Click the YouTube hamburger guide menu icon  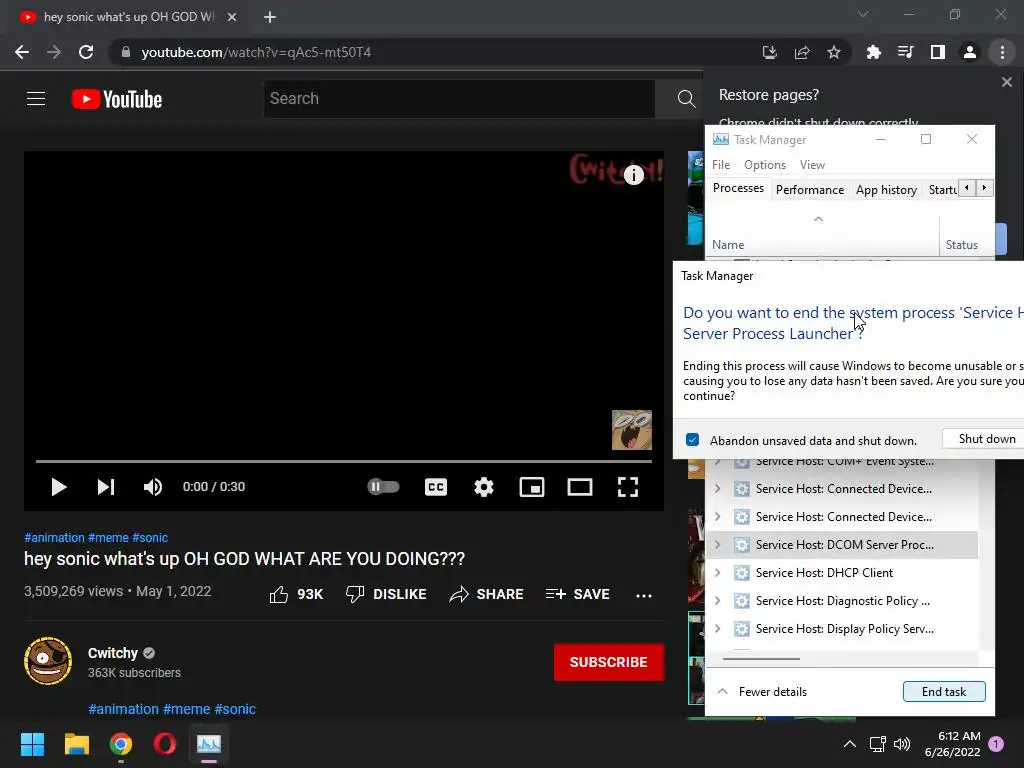(x=36, y=99)
